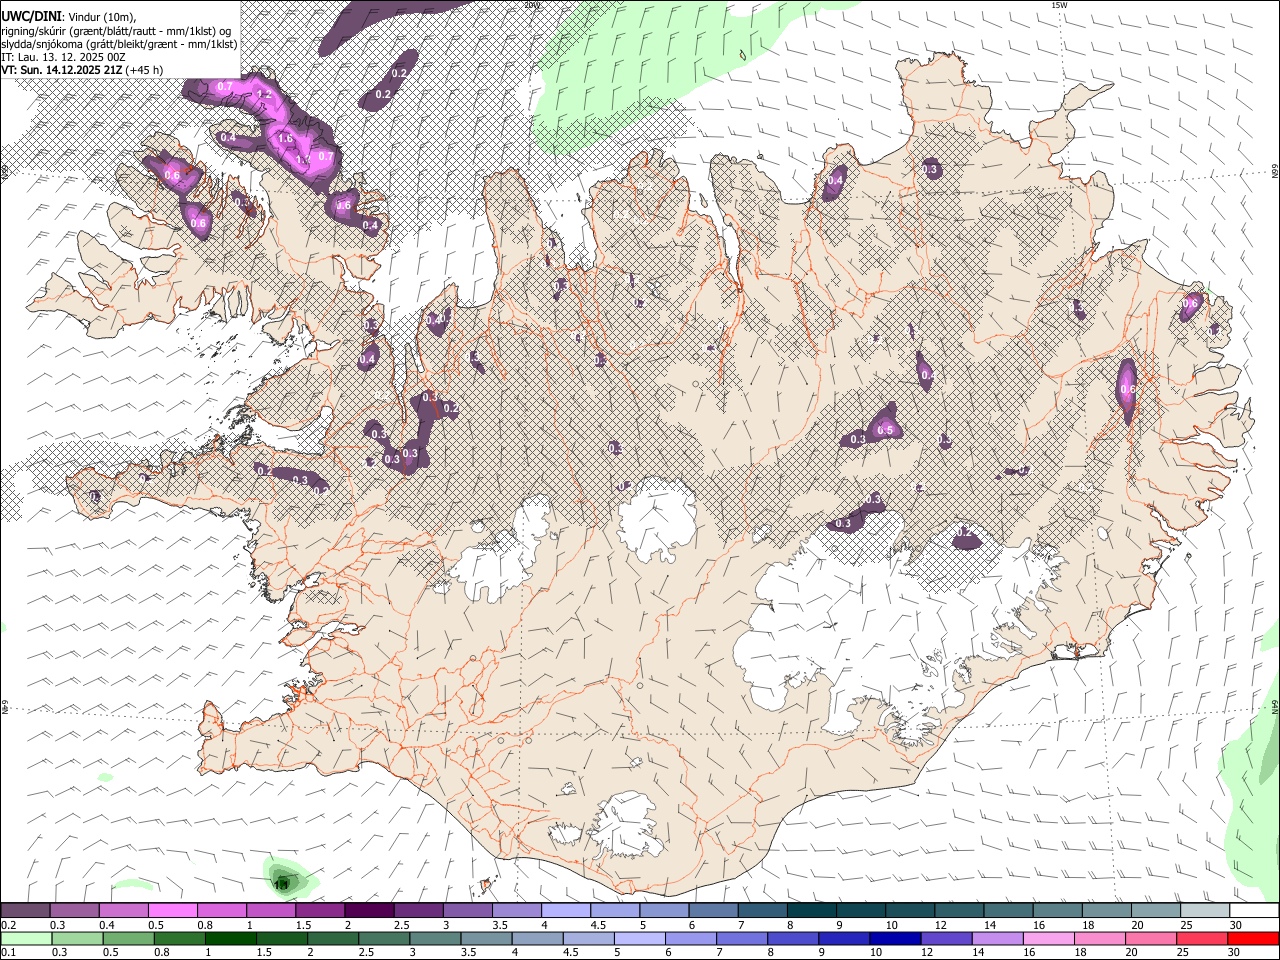Image resolution: width=1280 pixels, height=960 pixels.
Task: Select the grey-blue 3.5–4 rain legend swatch
Action: (x=485, y=938)
